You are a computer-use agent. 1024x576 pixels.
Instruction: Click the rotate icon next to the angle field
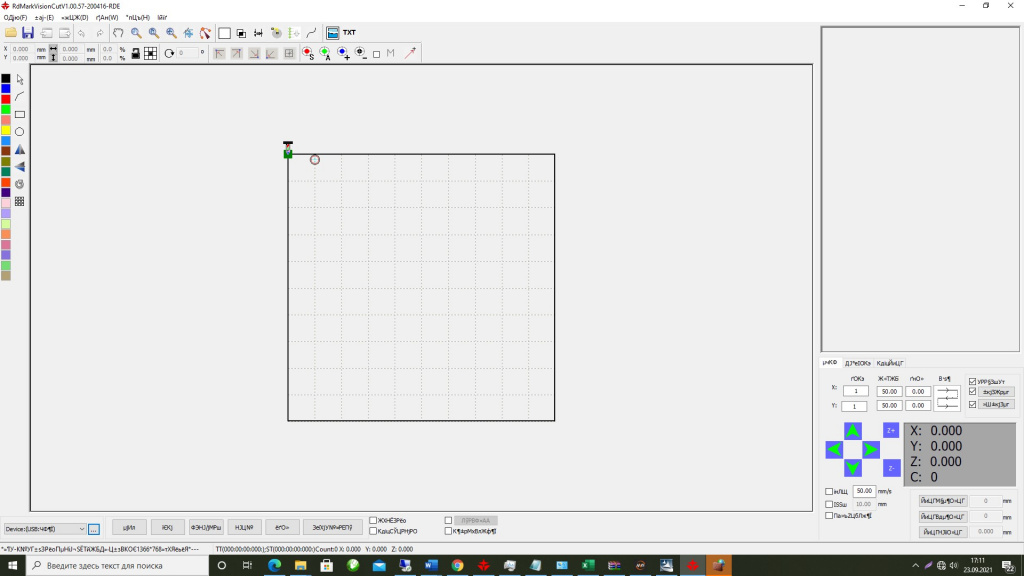pyautogui.click(x=169, y=54)
